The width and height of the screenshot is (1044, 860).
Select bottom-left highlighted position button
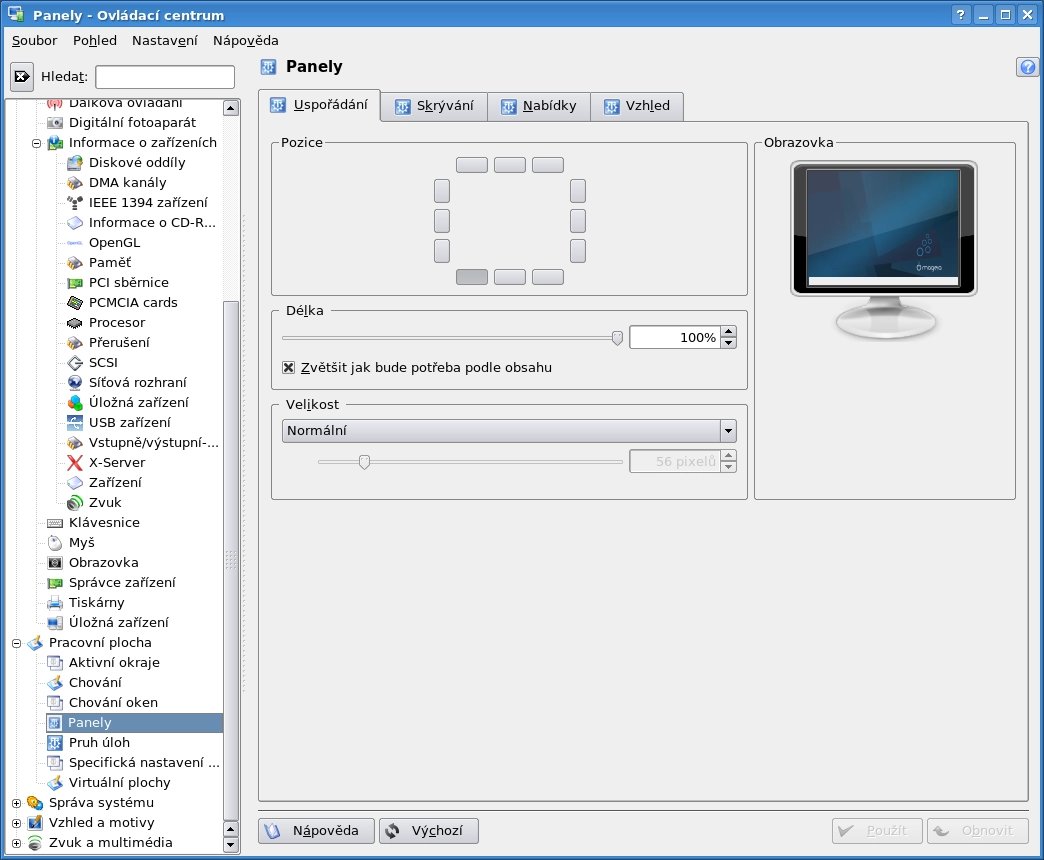[471, 277]
